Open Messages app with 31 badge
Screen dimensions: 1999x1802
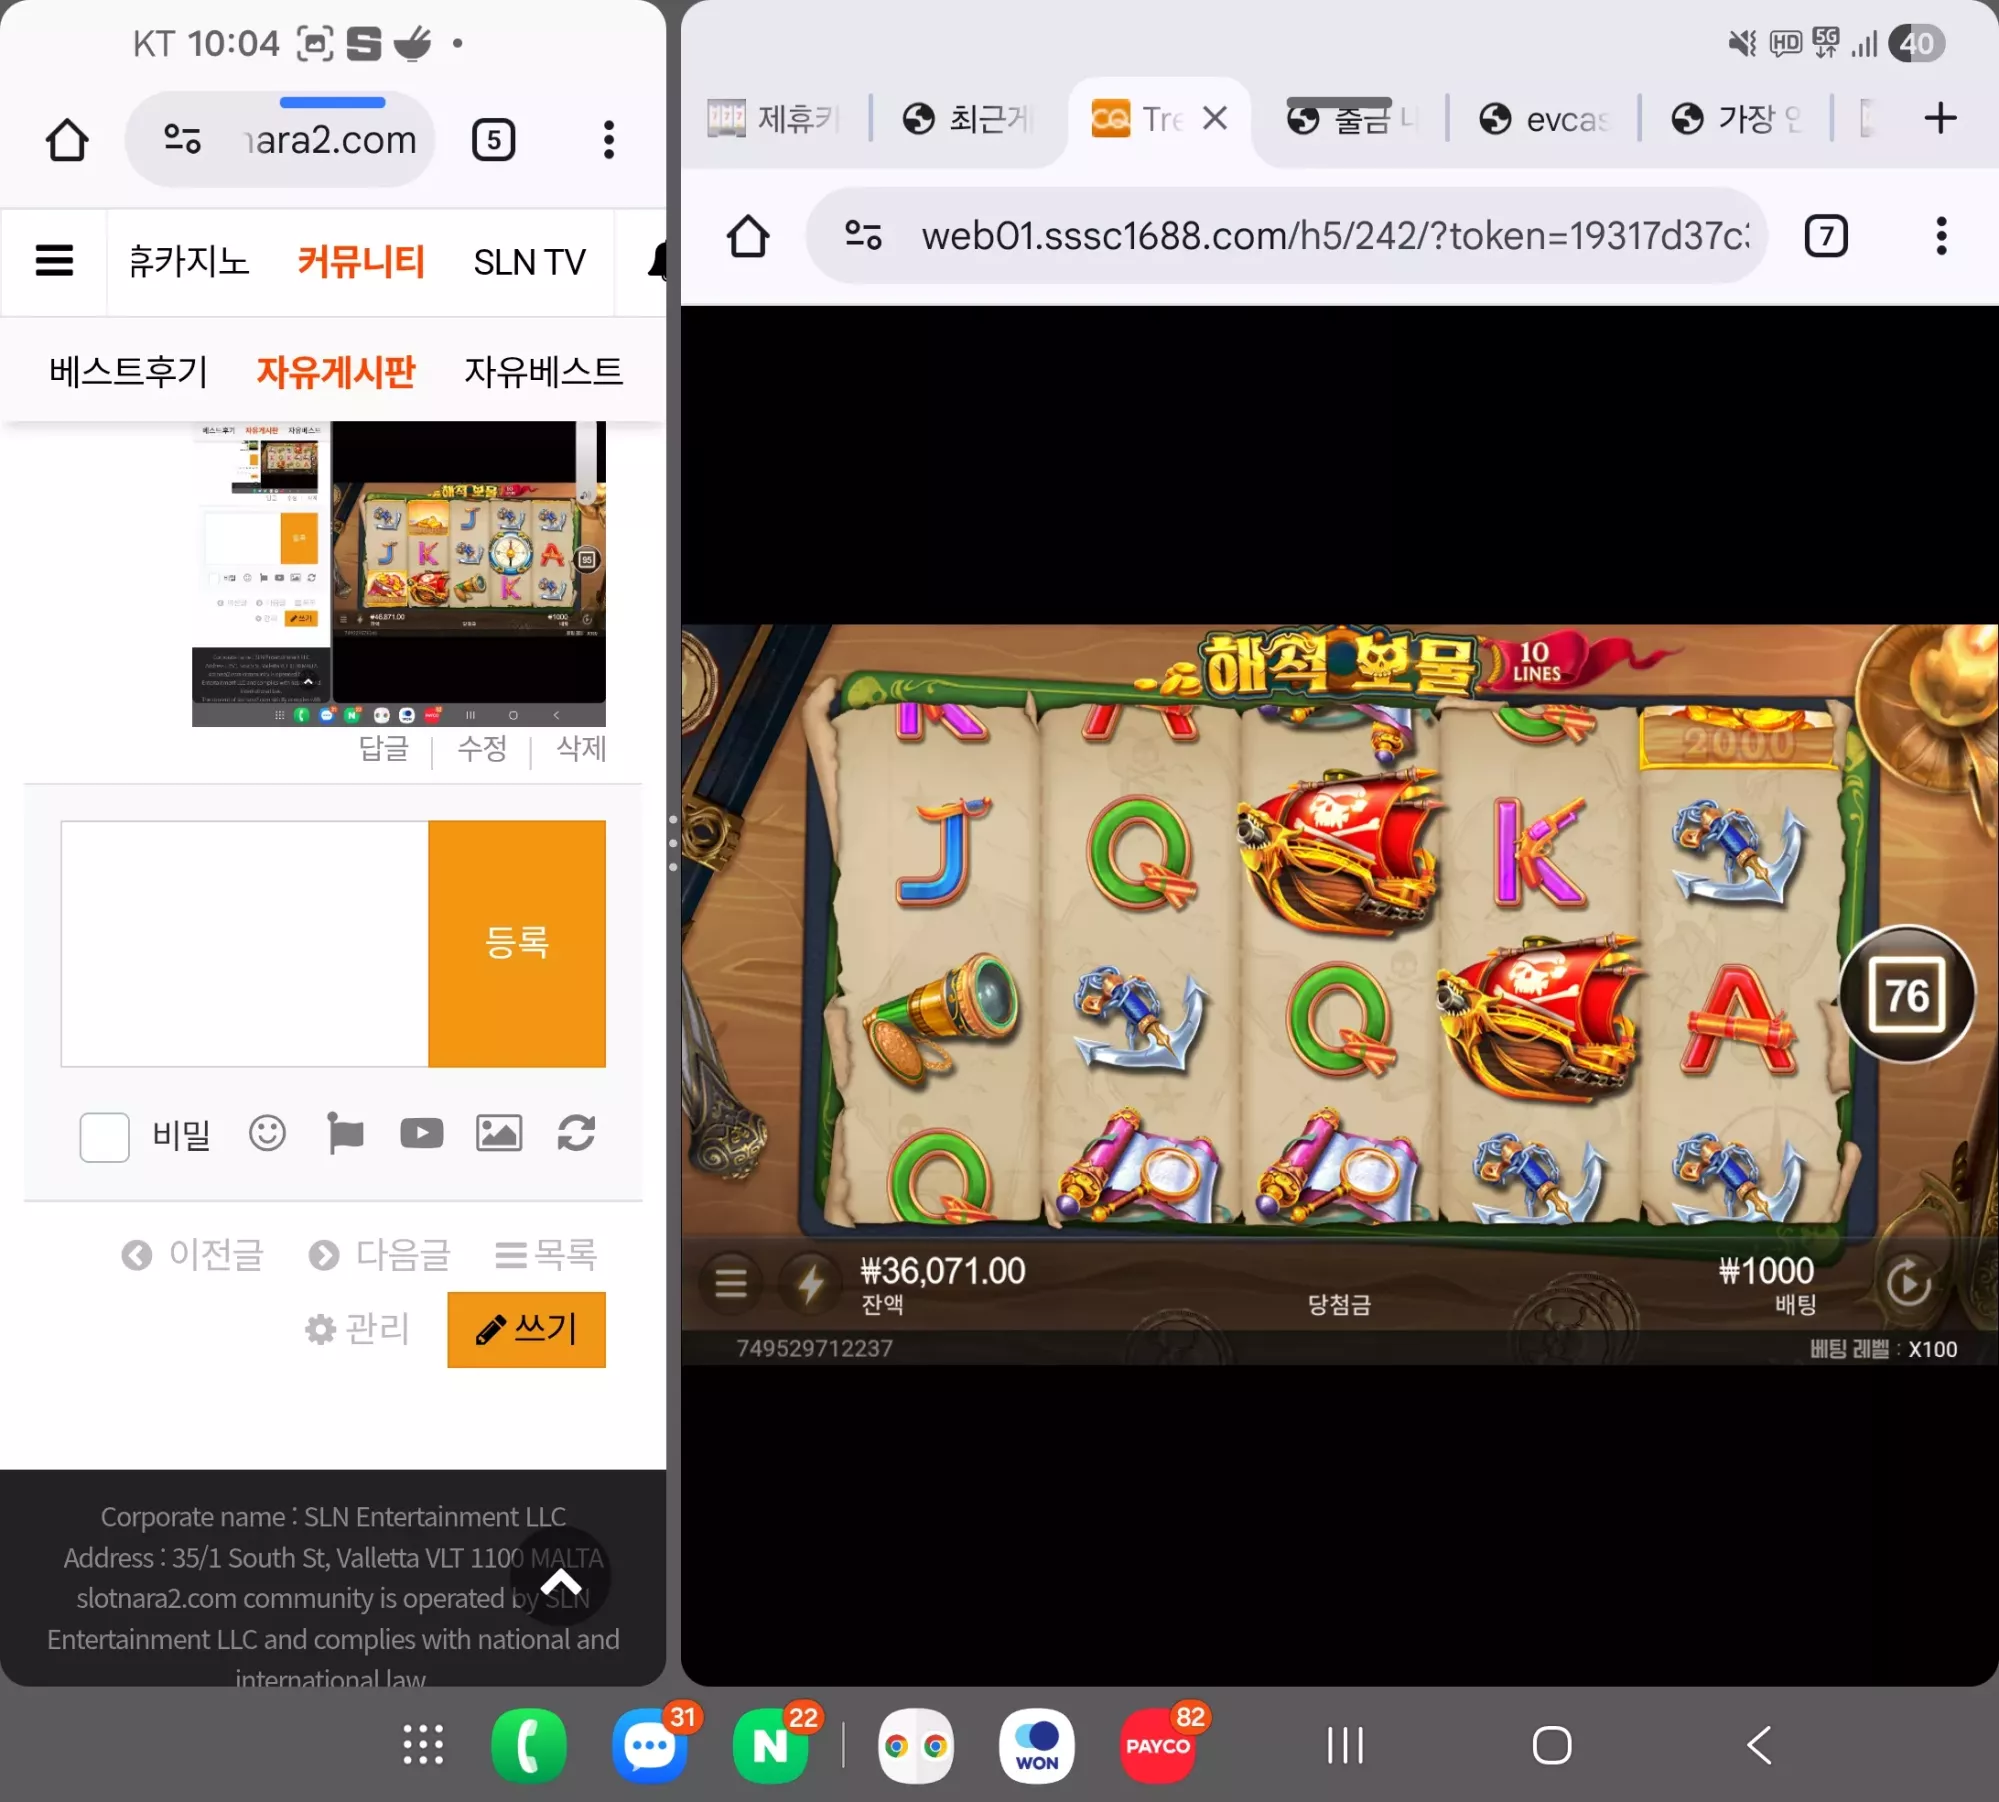pyautogui.click(x=650, y=1746)
